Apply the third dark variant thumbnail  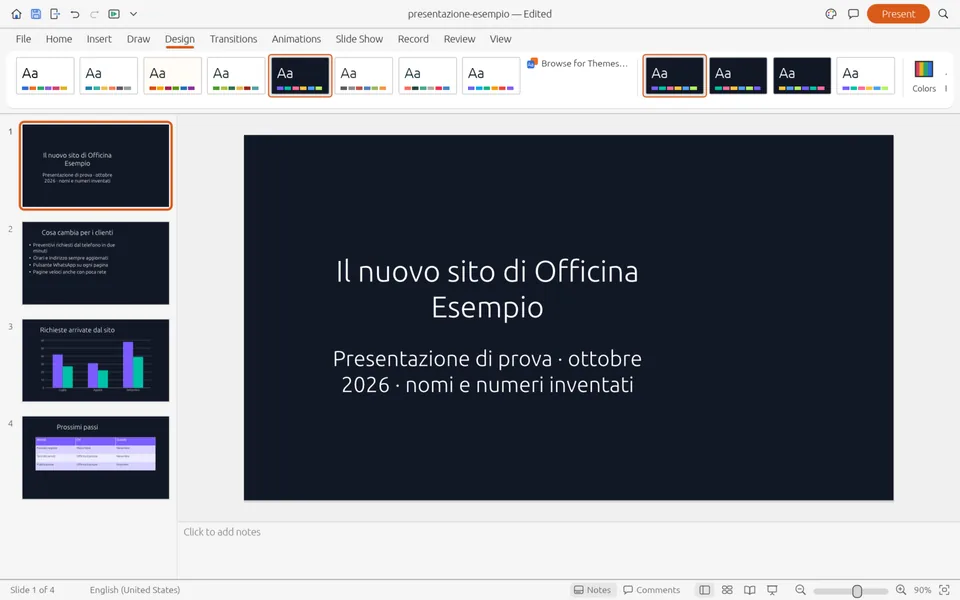click(x=802, y=75)
